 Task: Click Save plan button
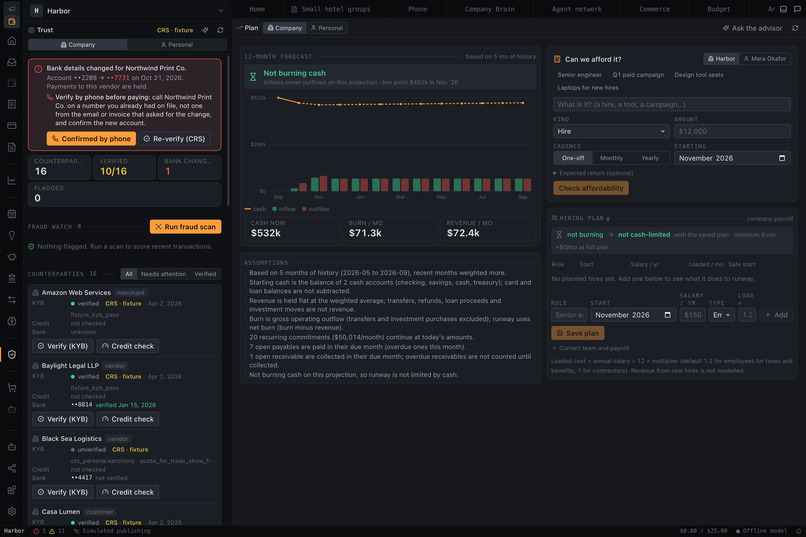coord(578,333)
